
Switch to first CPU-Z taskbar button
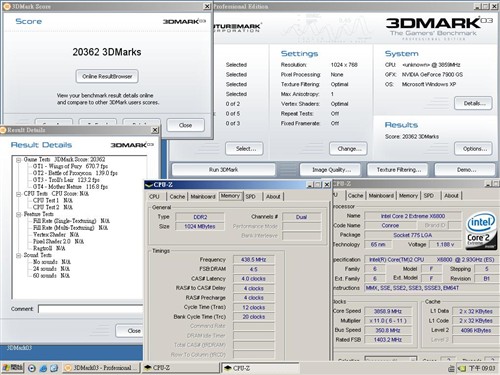click(180, 368)
